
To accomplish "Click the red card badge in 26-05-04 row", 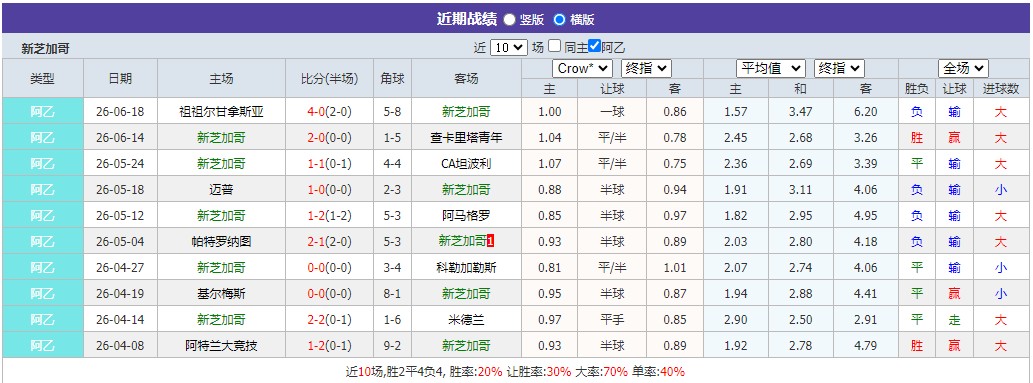I will (491, 242).
